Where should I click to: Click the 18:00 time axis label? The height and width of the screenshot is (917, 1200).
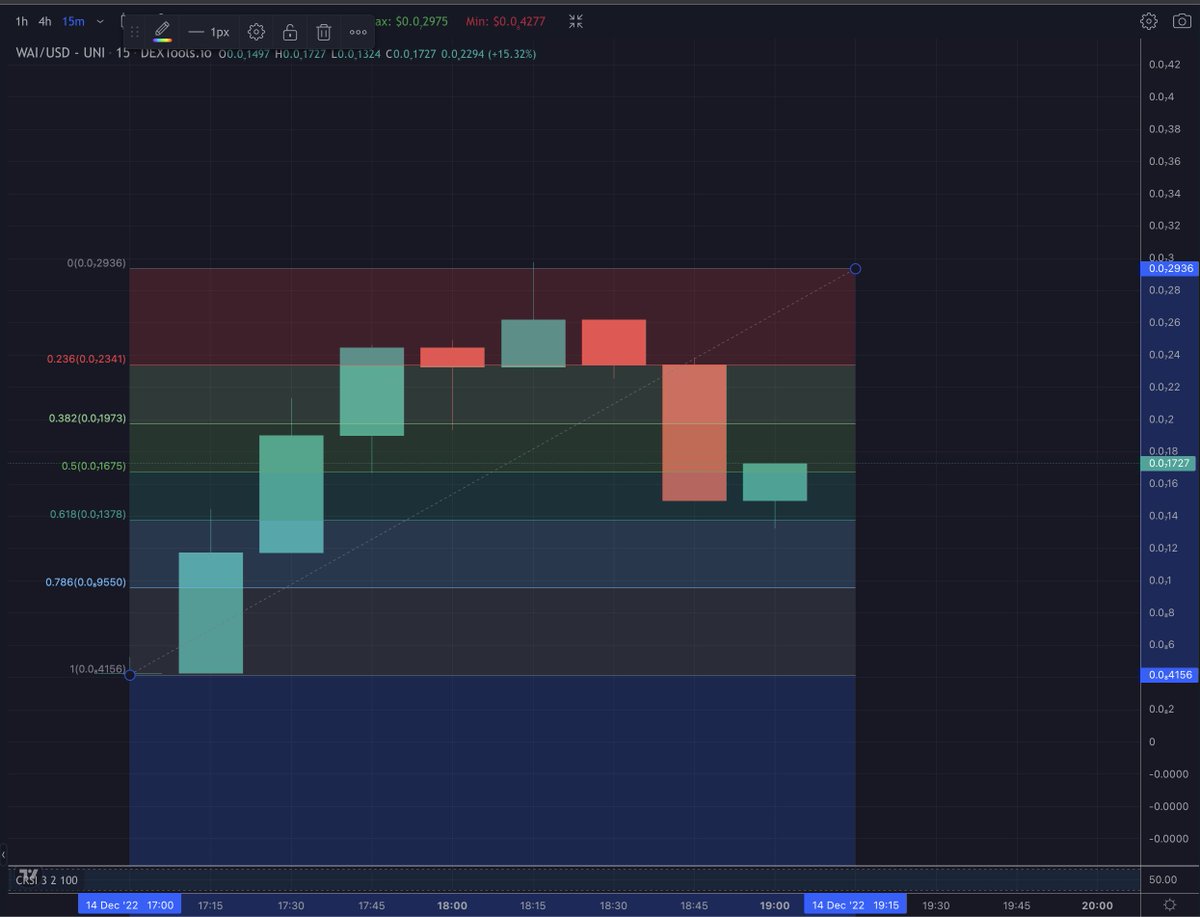click(452, 904)
